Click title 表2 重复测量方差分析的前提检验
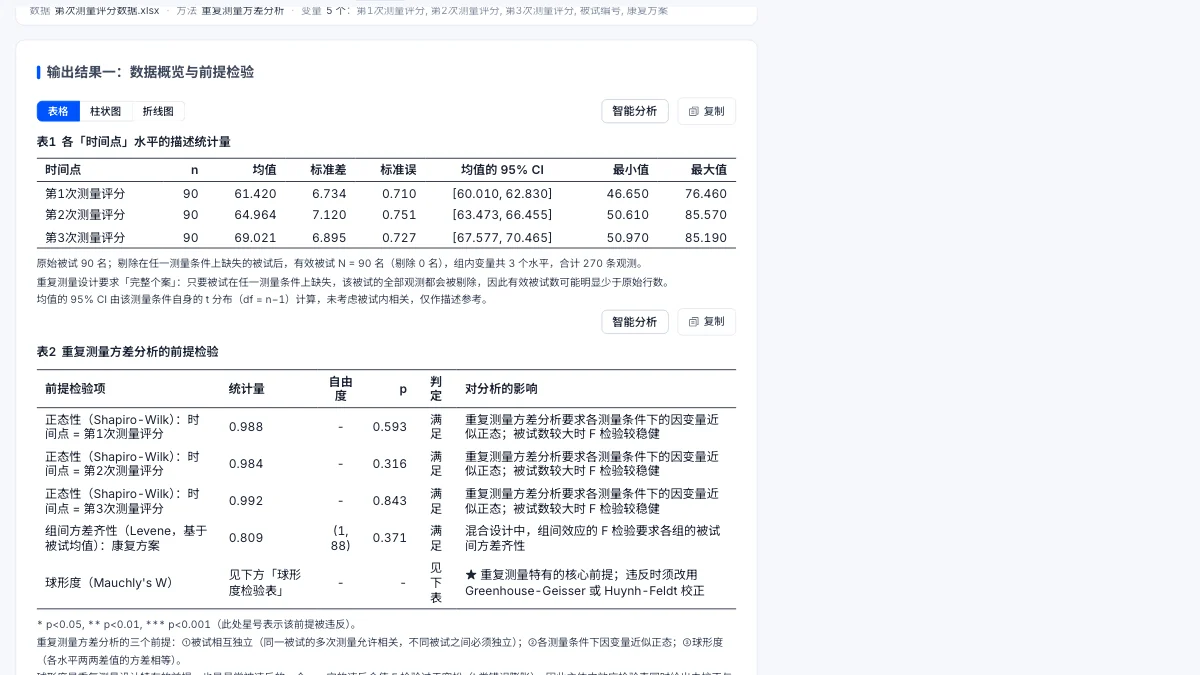This screenshot has height=675, width=1200. click(128, 352)
